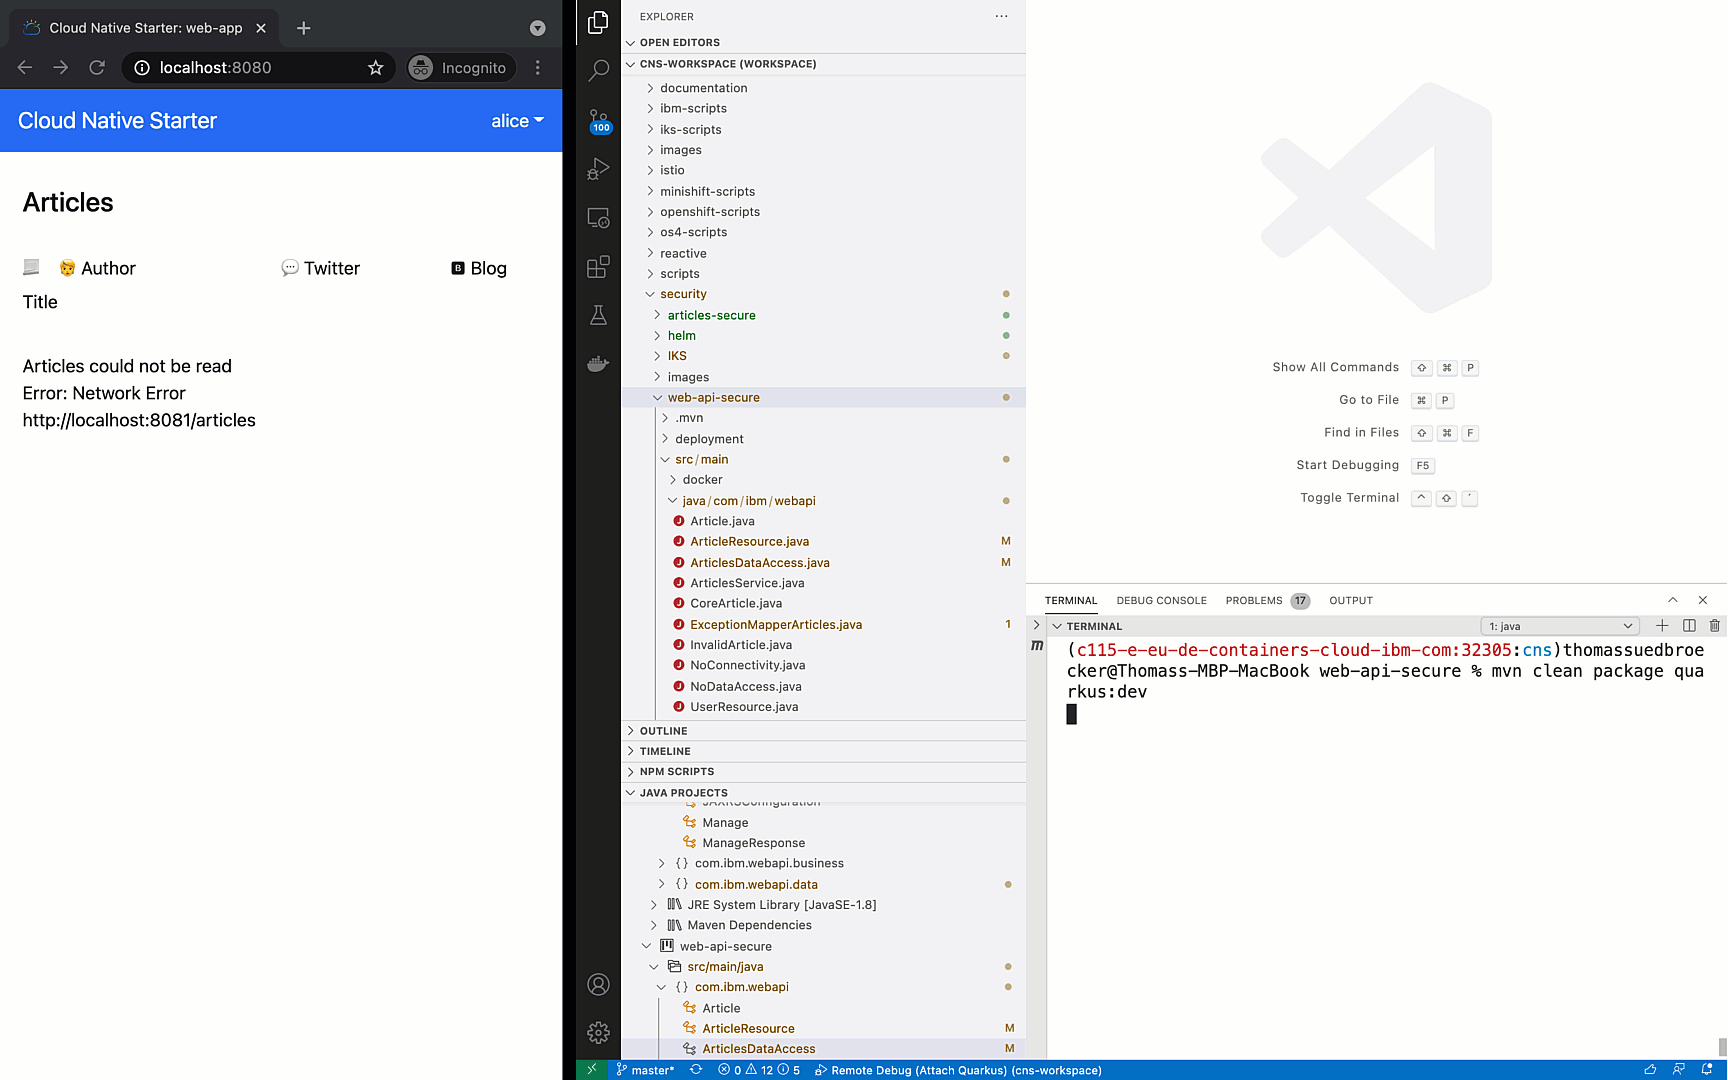Open the Docker view in the activity bar

point(598,364)
